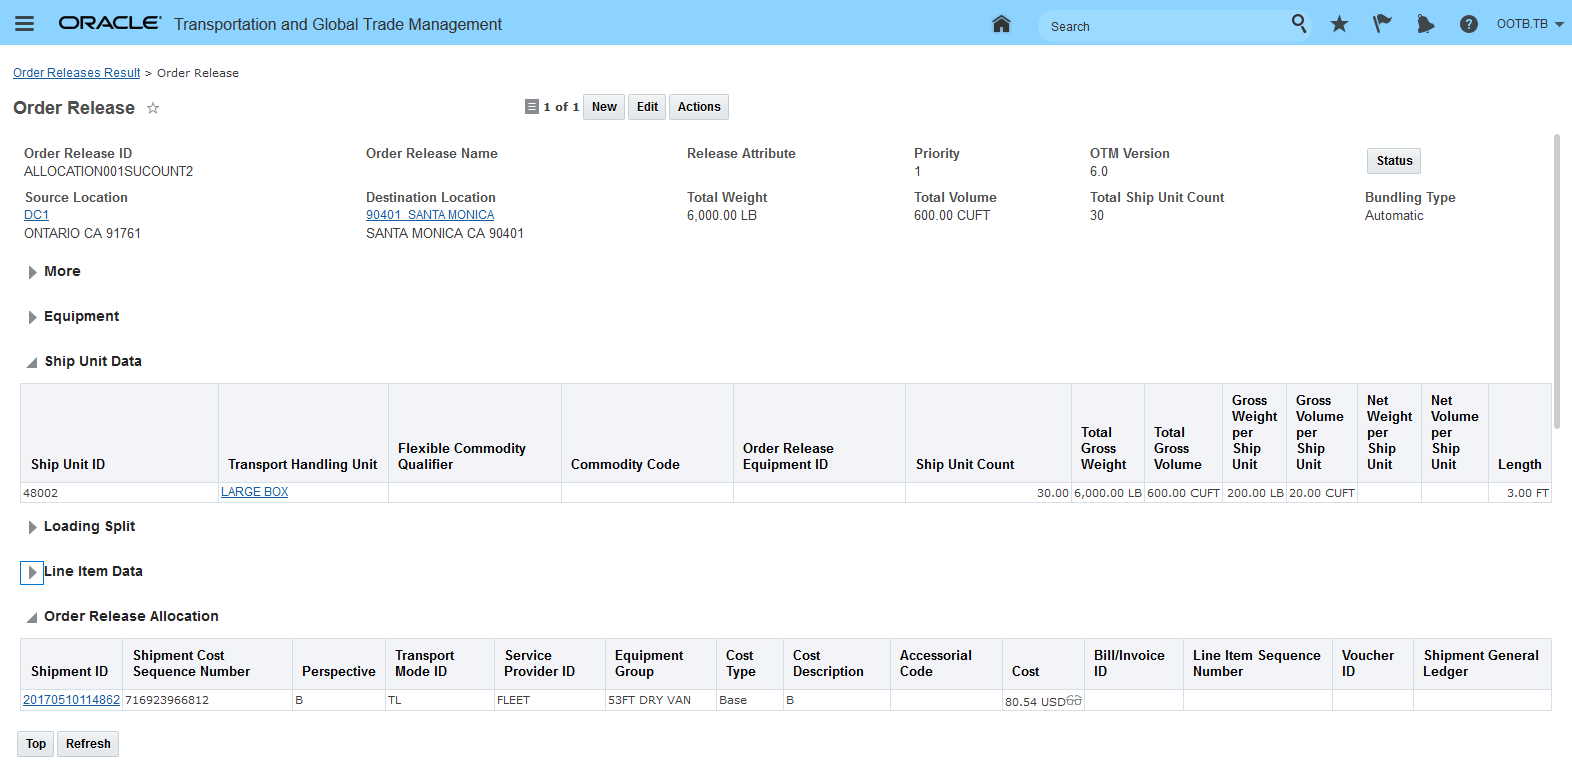View cost details glasses icon
This screenshot has width=1572, height=762.
click(x=1074, y=701)
